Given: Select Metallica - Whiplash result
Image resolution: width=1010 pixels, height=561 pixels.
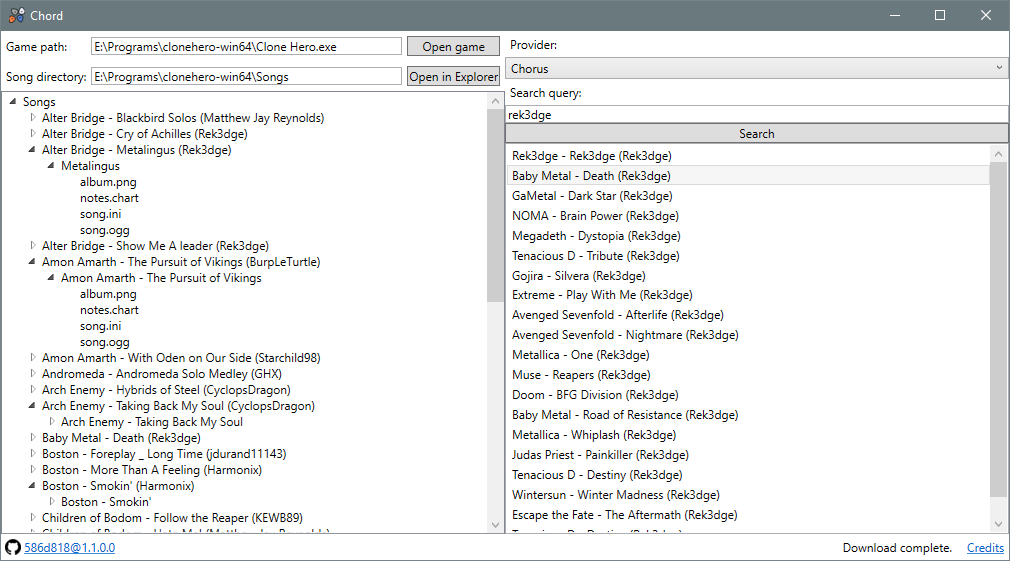Looking at the screenshot, I should click(748, 435).
